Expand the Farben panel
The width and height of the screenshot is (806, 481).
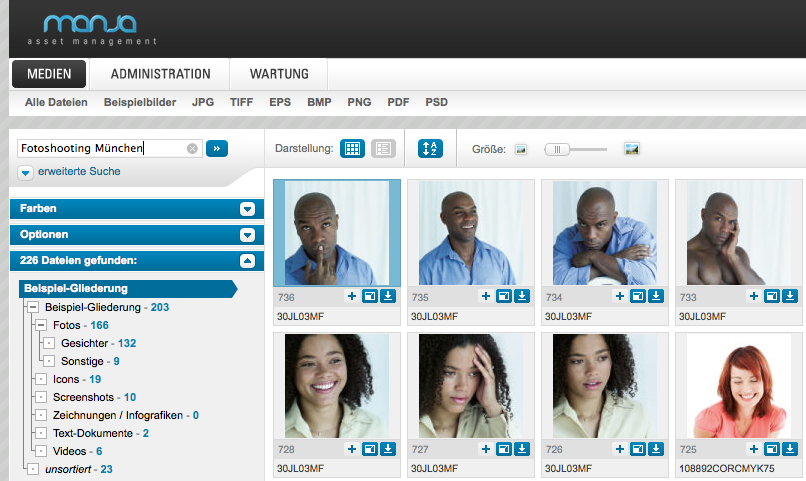point(247,209)
